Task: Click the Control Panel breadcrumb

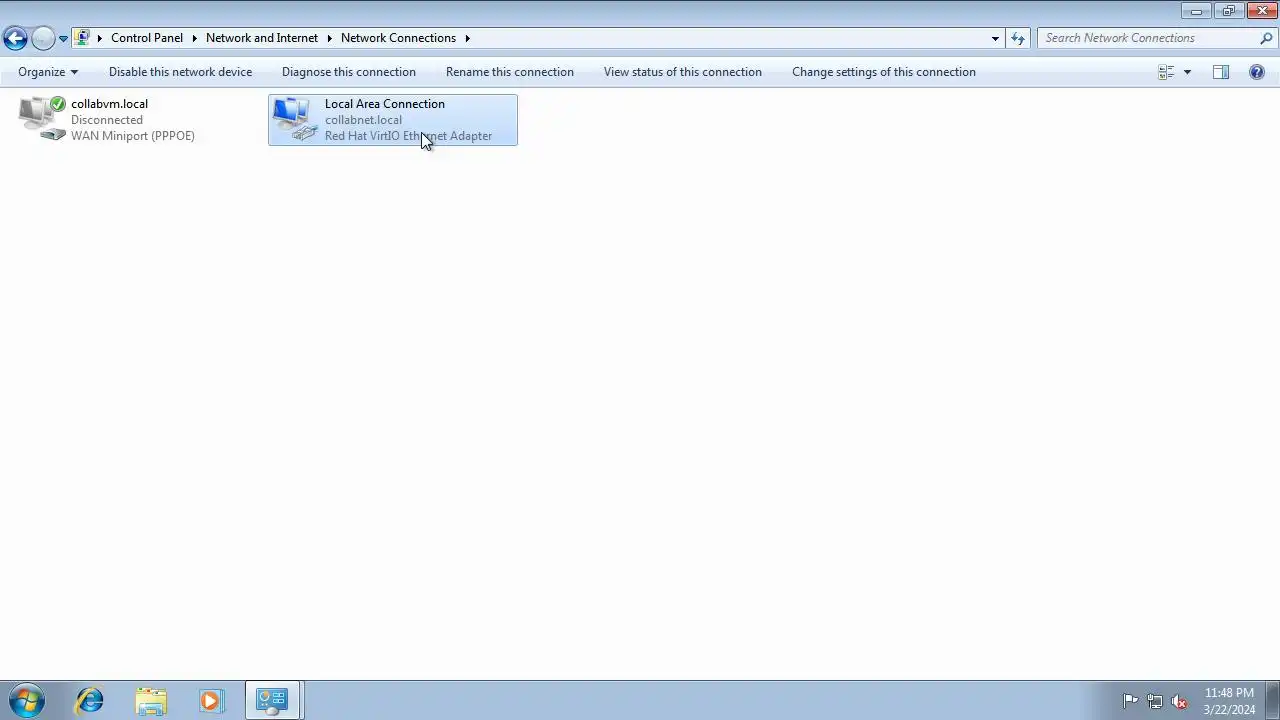Action: (147, 38)
